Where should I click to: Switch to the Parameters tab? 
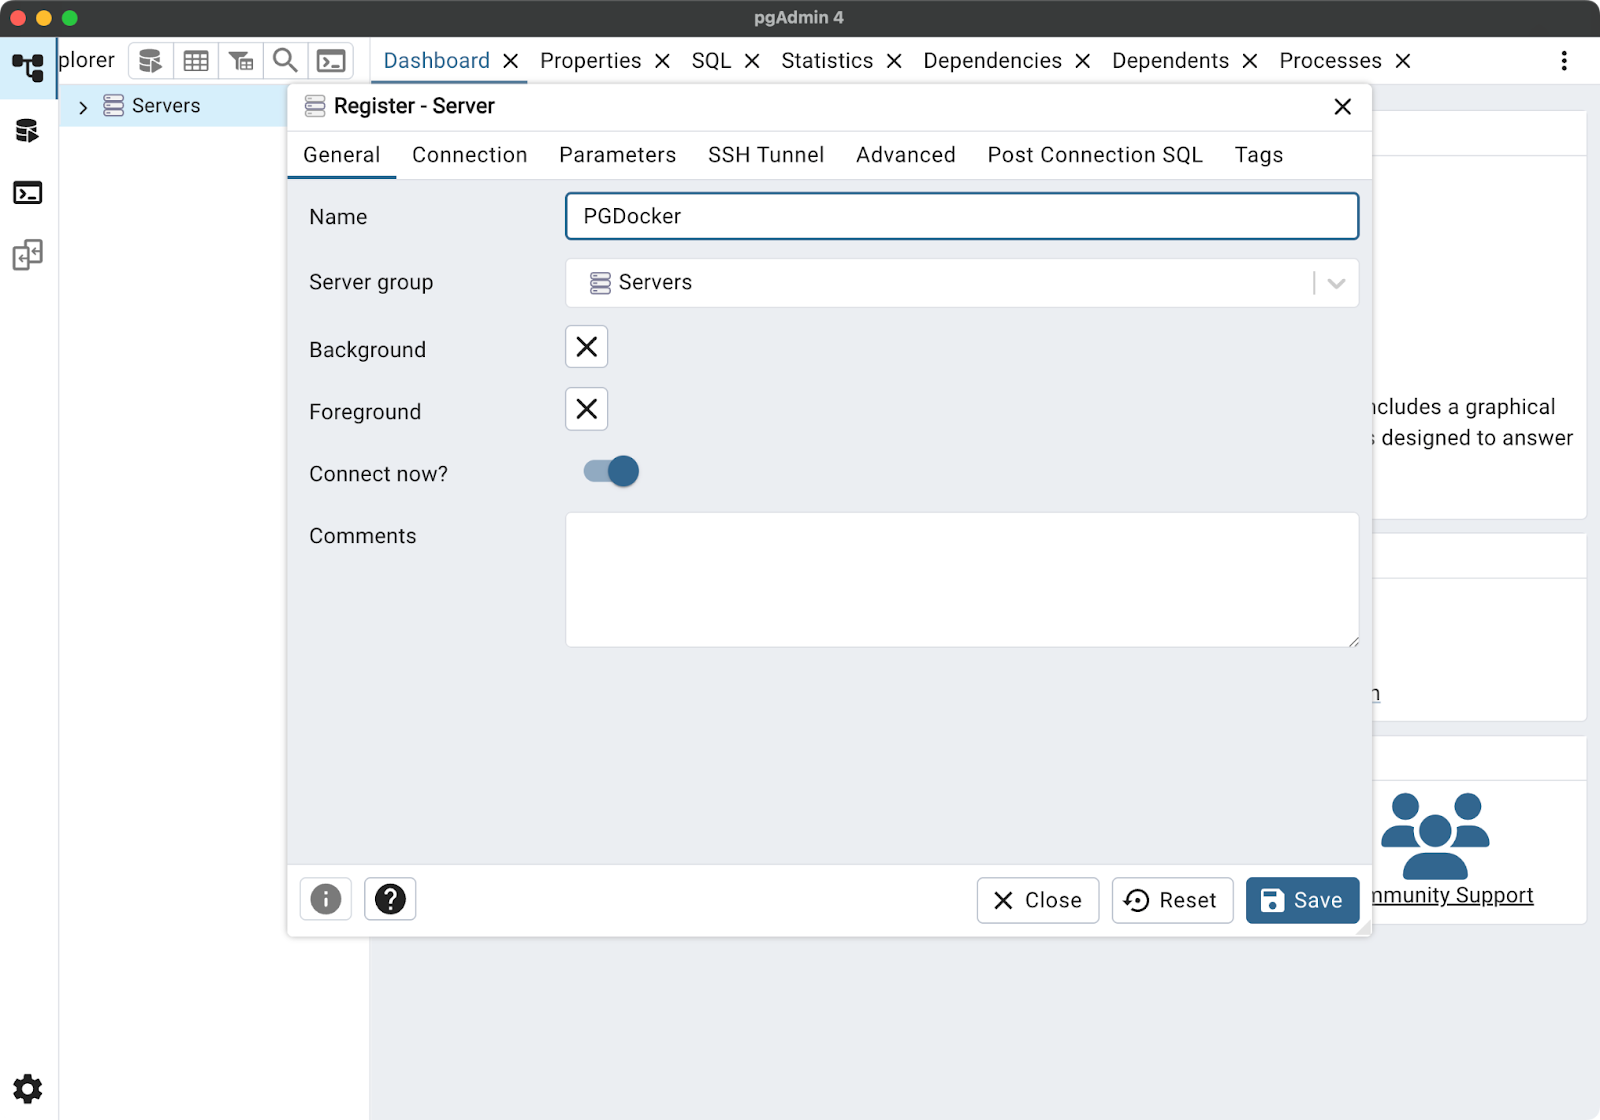tap(618, 155)
